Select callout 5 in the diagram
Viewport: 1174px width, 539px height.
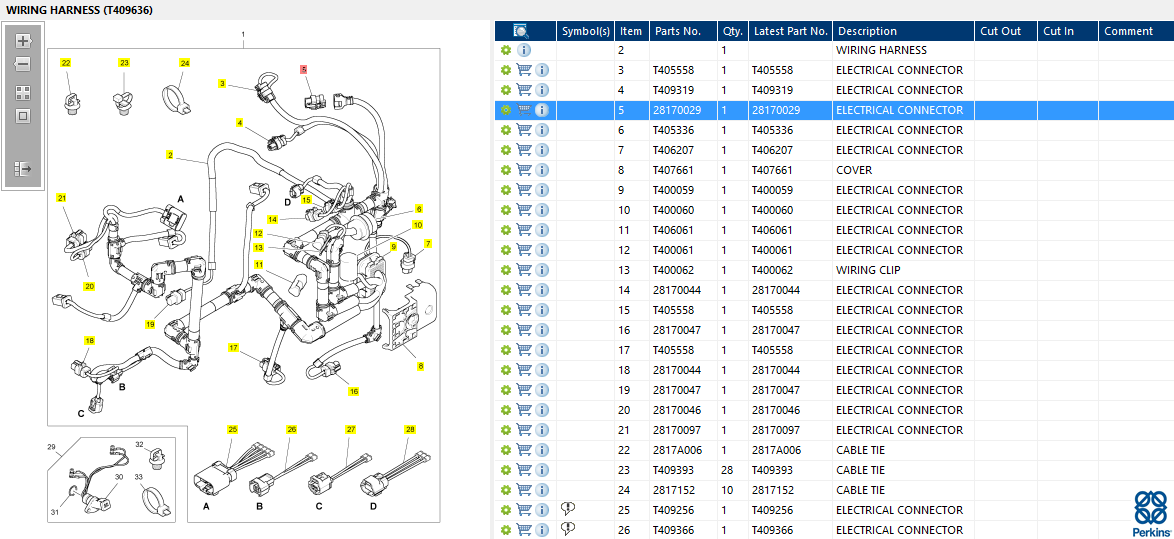click(x=304, y=69)
